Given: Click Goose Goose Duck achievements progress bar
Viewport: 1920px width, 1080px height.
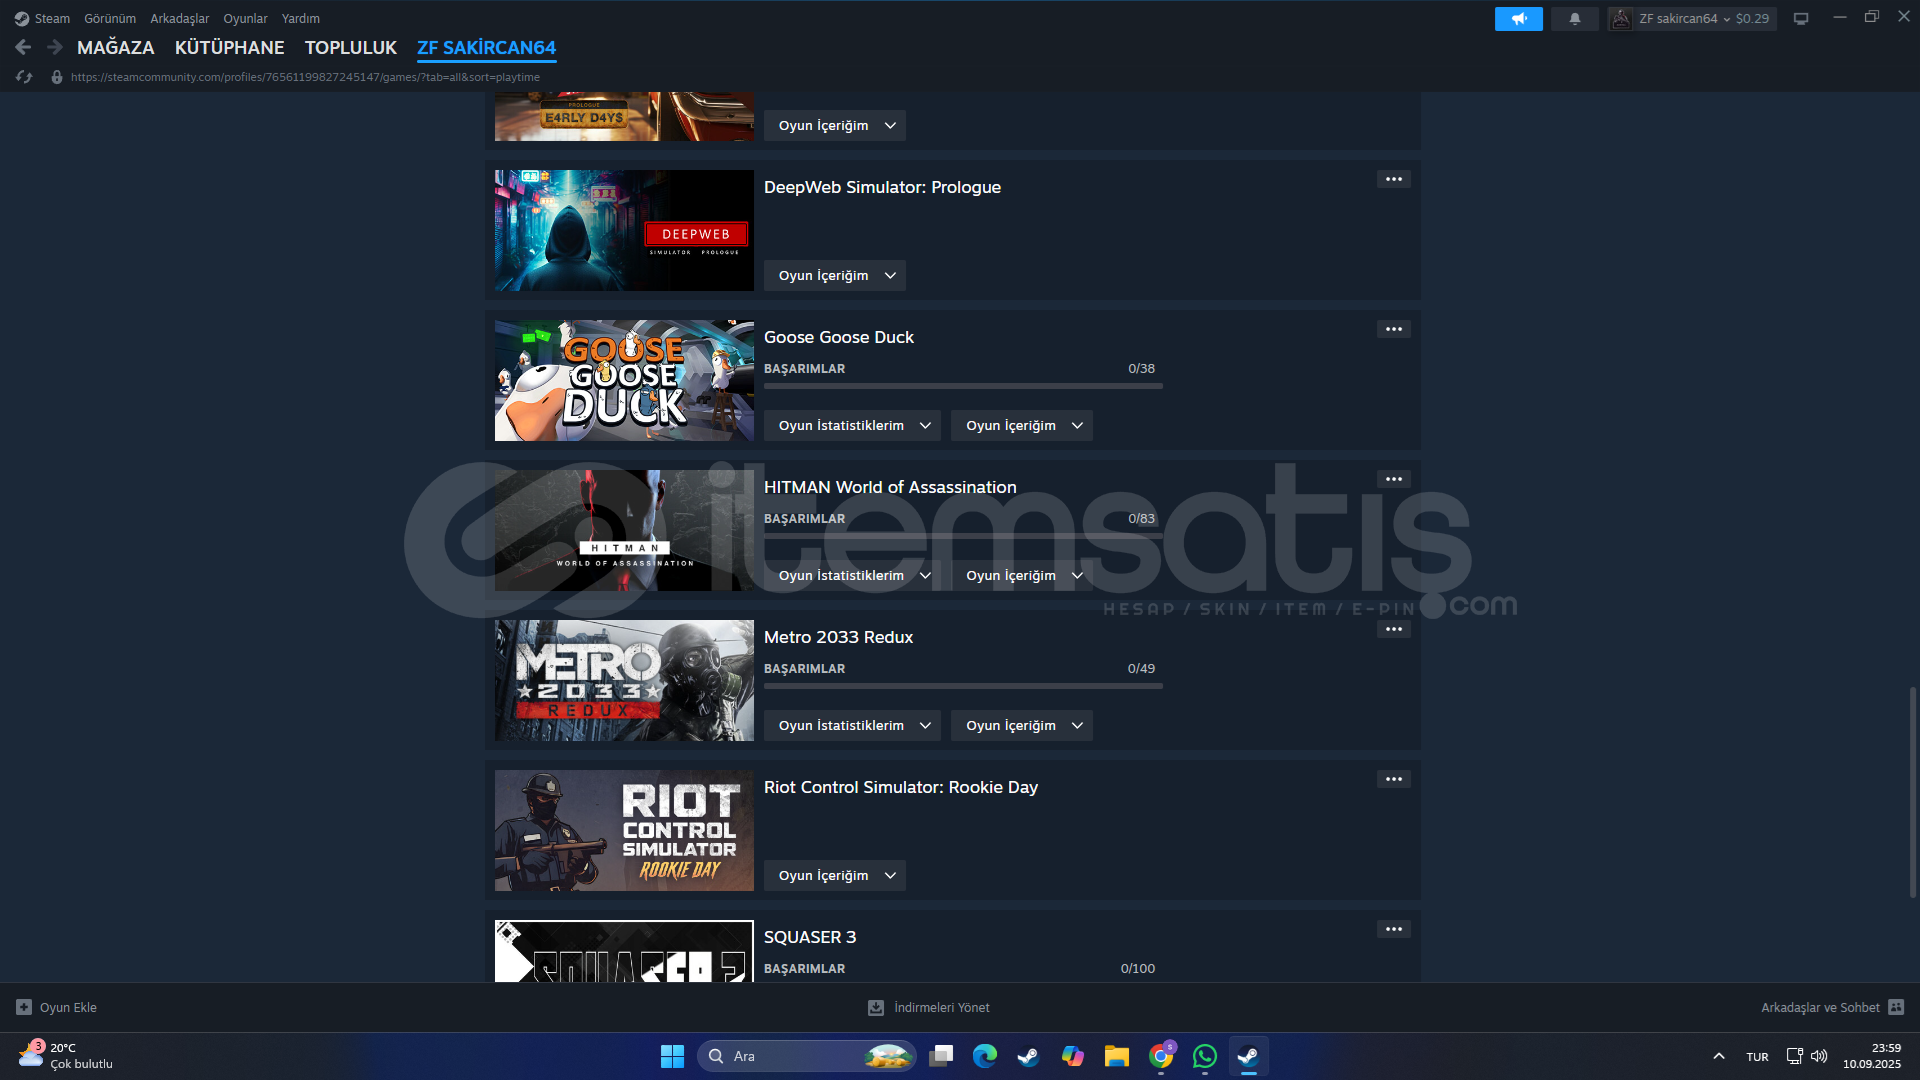Looking at the screenshot, I should point(963,386).
